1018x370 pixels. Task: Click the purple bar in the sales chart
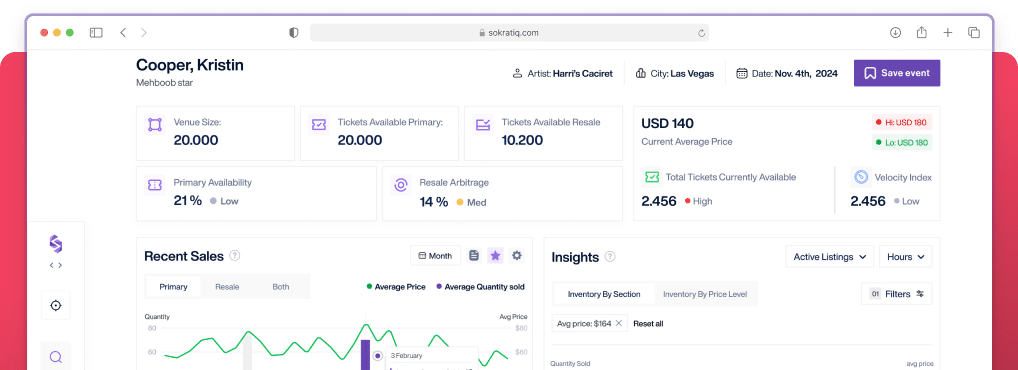366,354
